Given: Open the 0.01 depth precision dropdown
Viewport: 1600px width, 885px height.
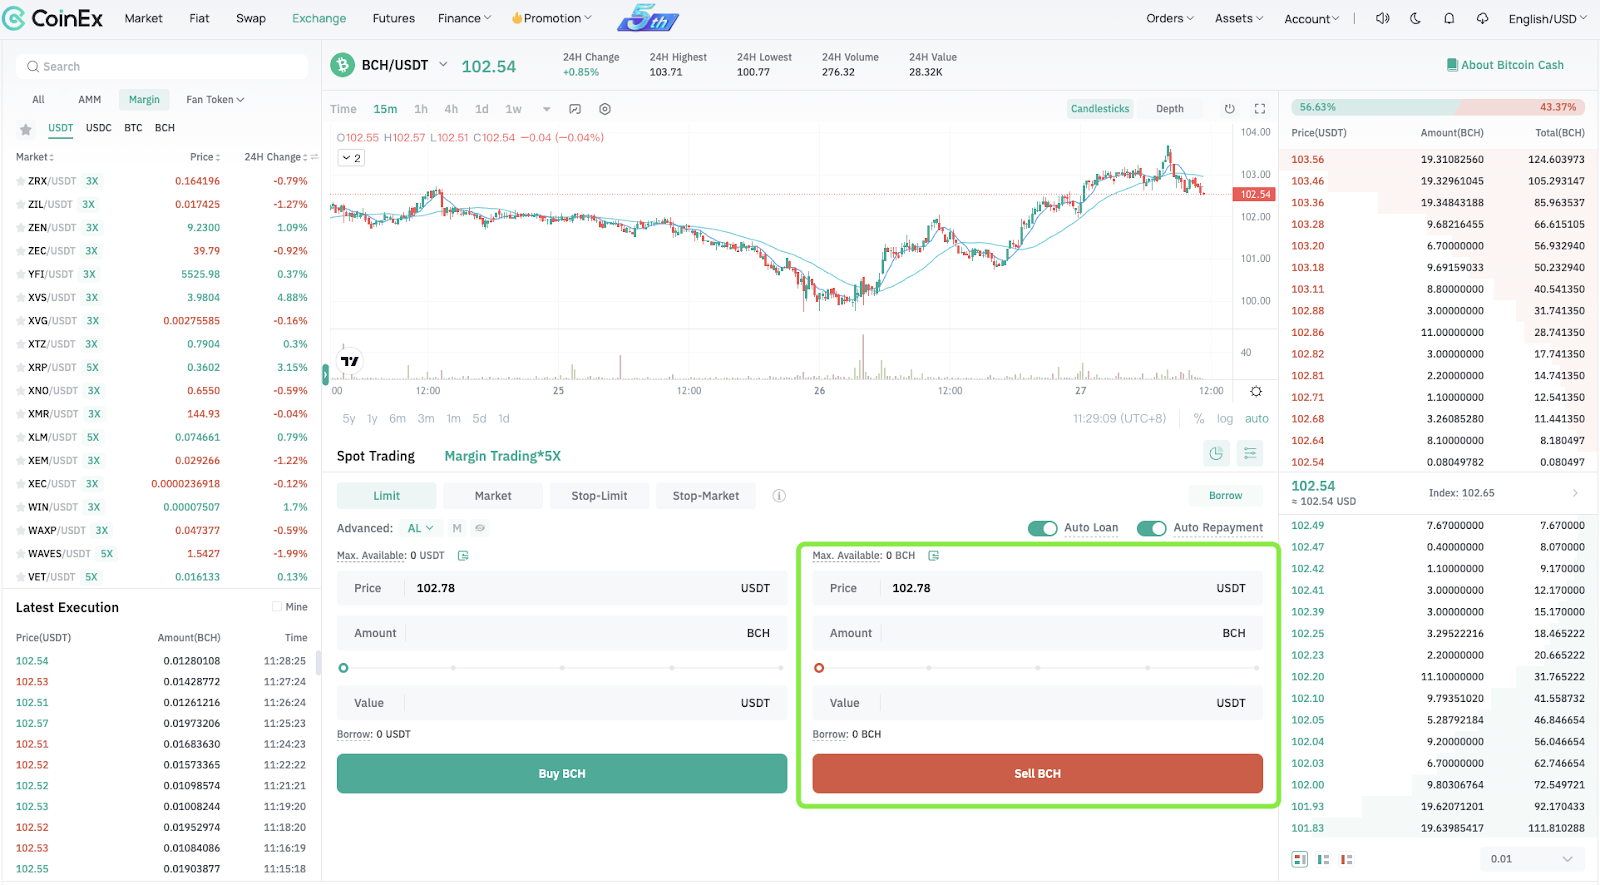Looking at the screenshot, I should (x=1531, y=859).
